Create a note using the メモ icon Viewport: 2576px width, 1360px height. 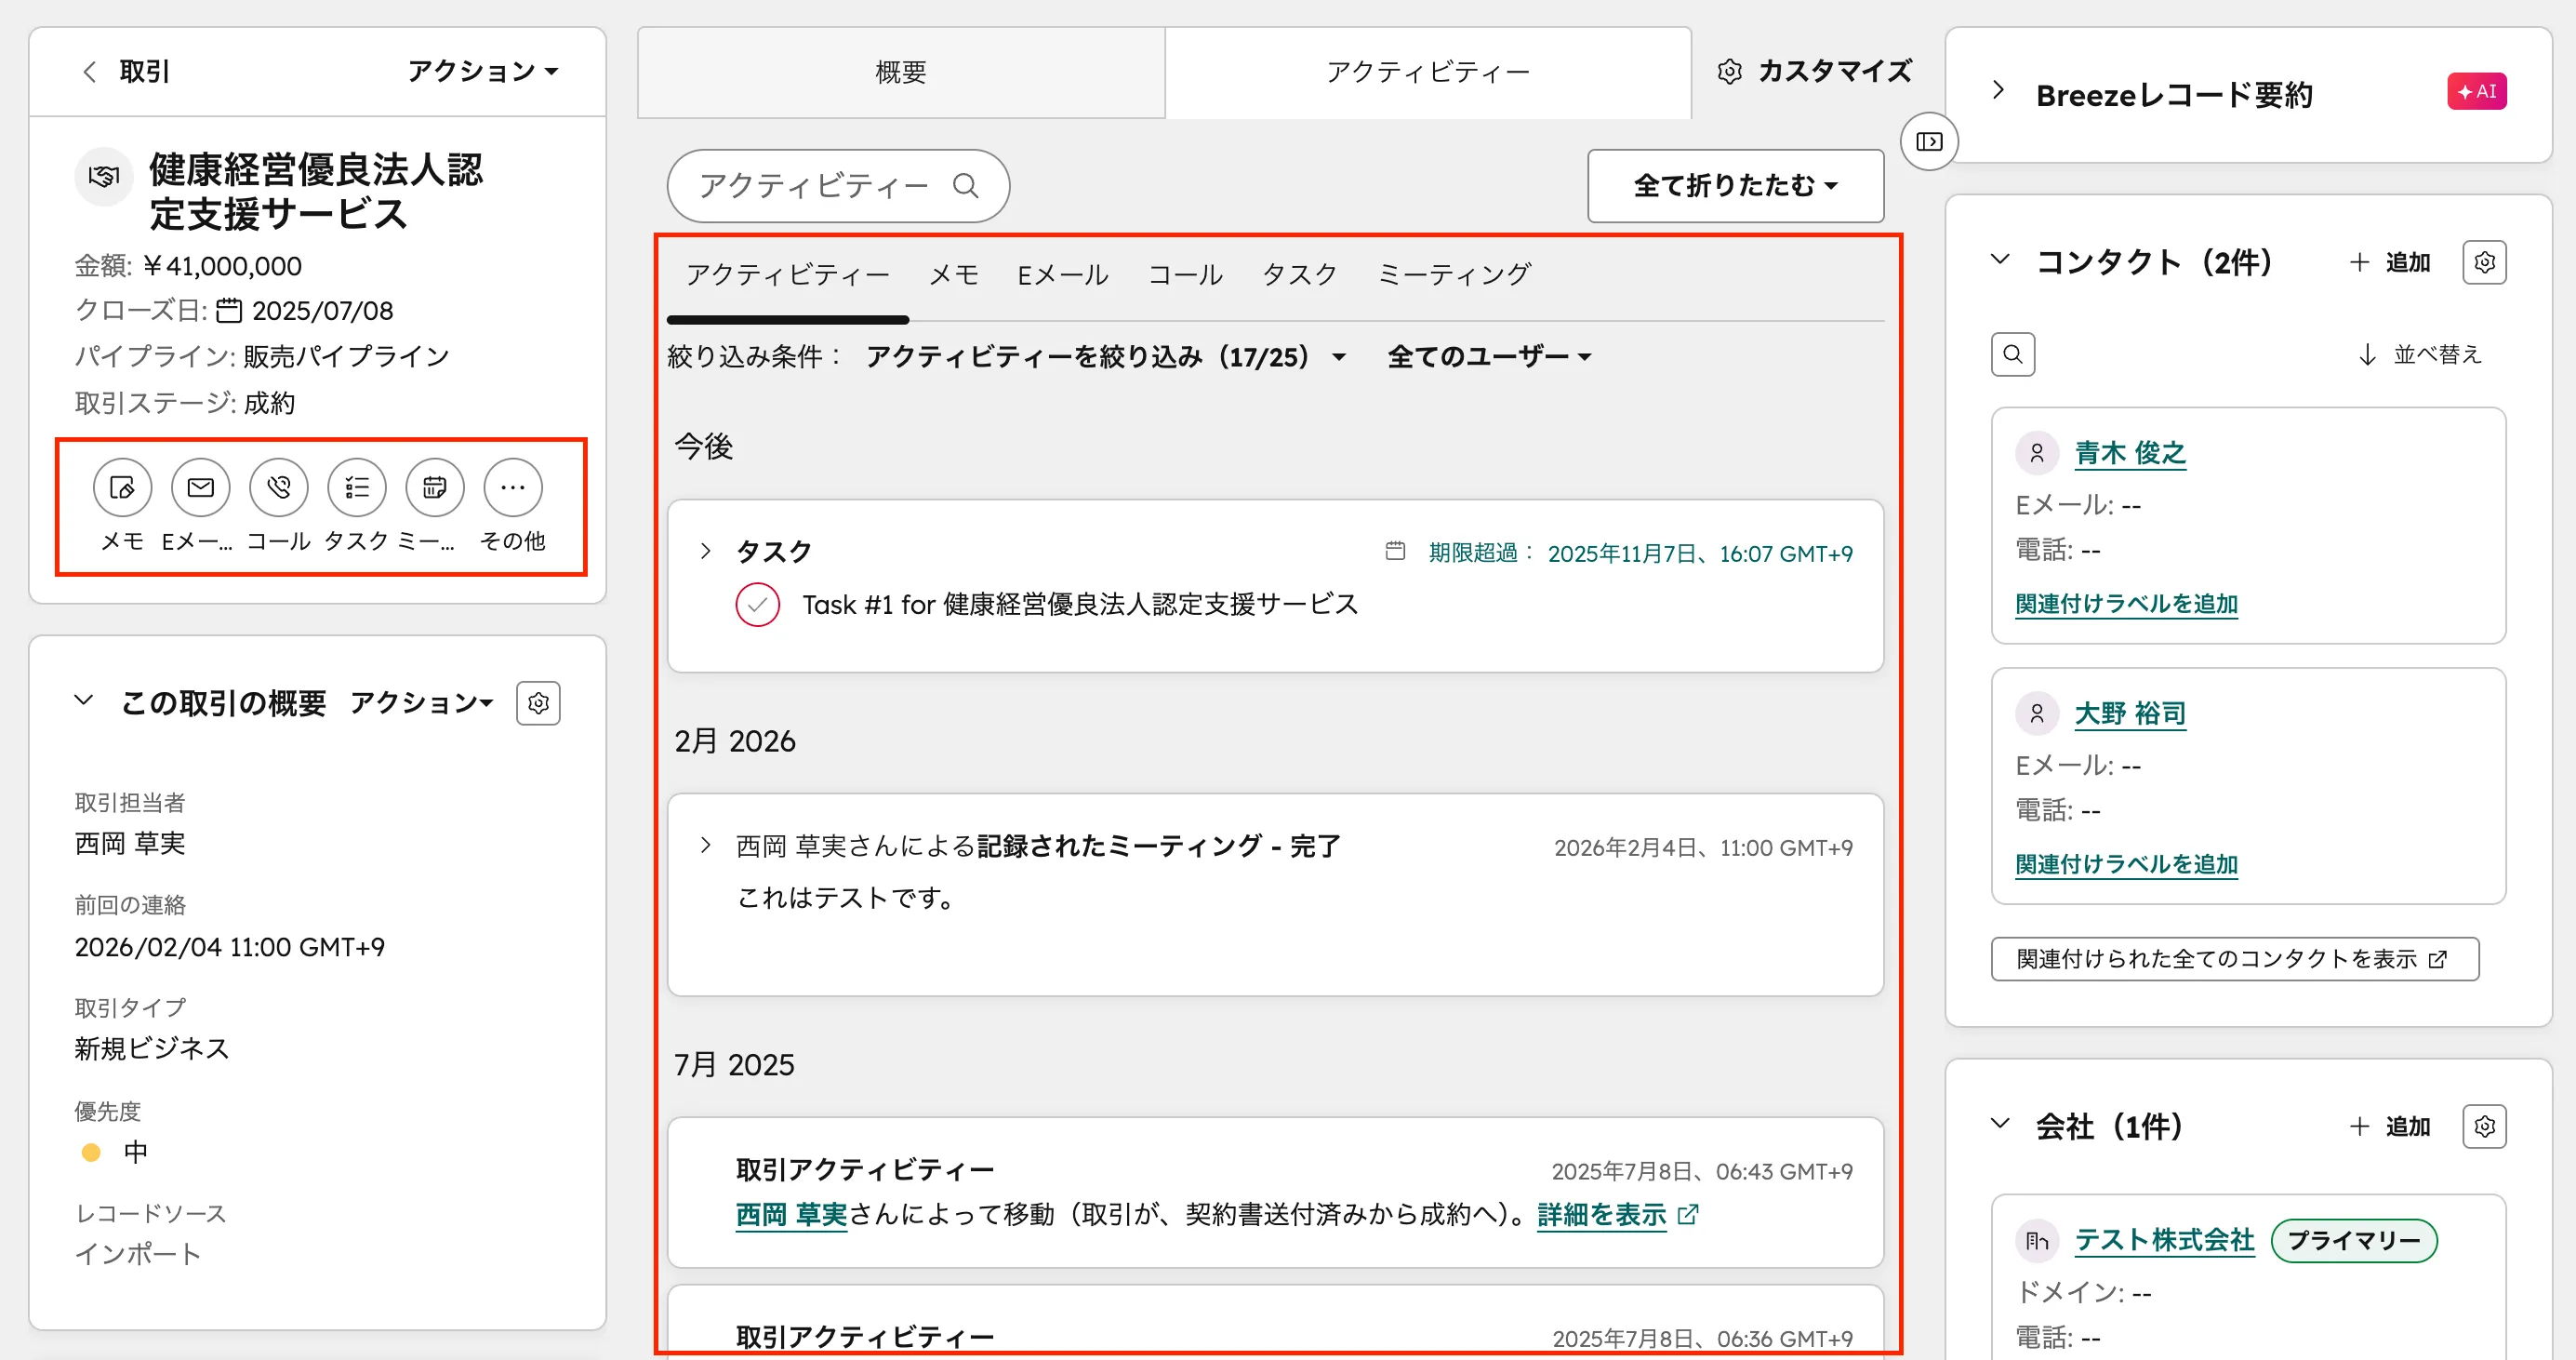[122, 488]
